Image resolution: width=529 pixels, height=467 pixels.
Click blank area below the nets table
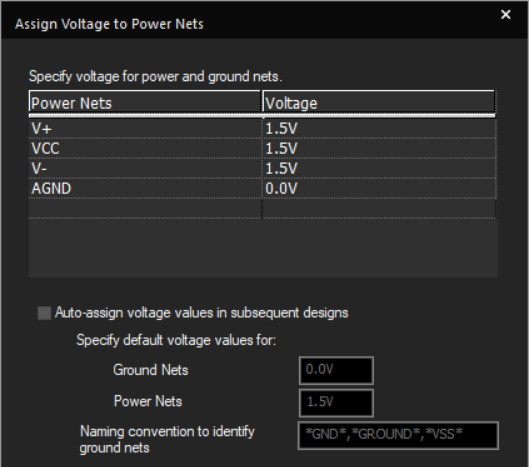(x=263, y=248)
